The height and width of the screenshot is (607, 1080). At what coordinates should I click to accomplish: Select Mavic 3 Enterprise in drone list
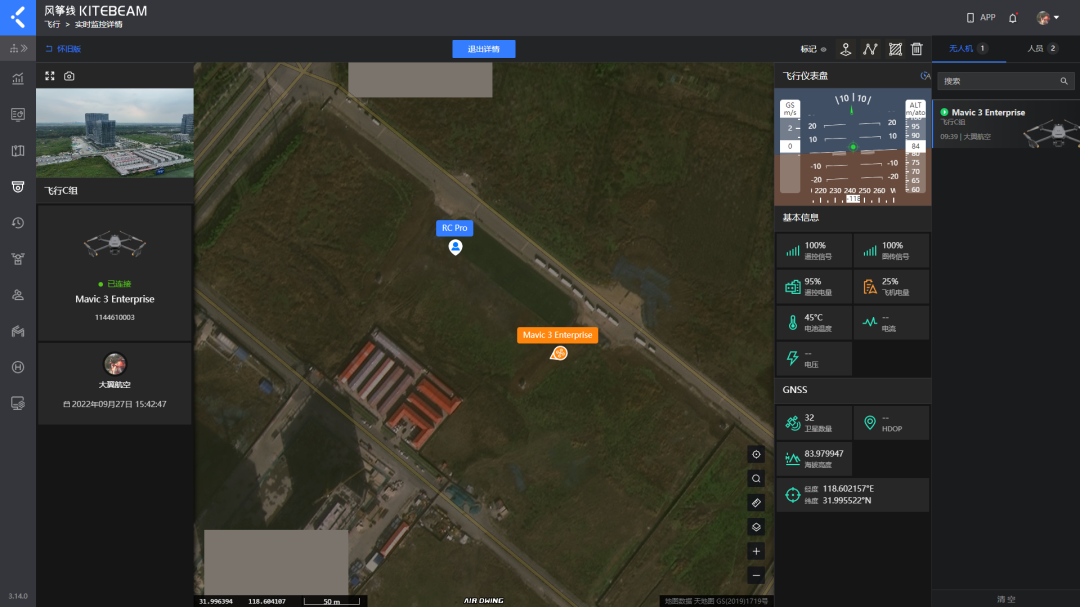pos(1006,124)
